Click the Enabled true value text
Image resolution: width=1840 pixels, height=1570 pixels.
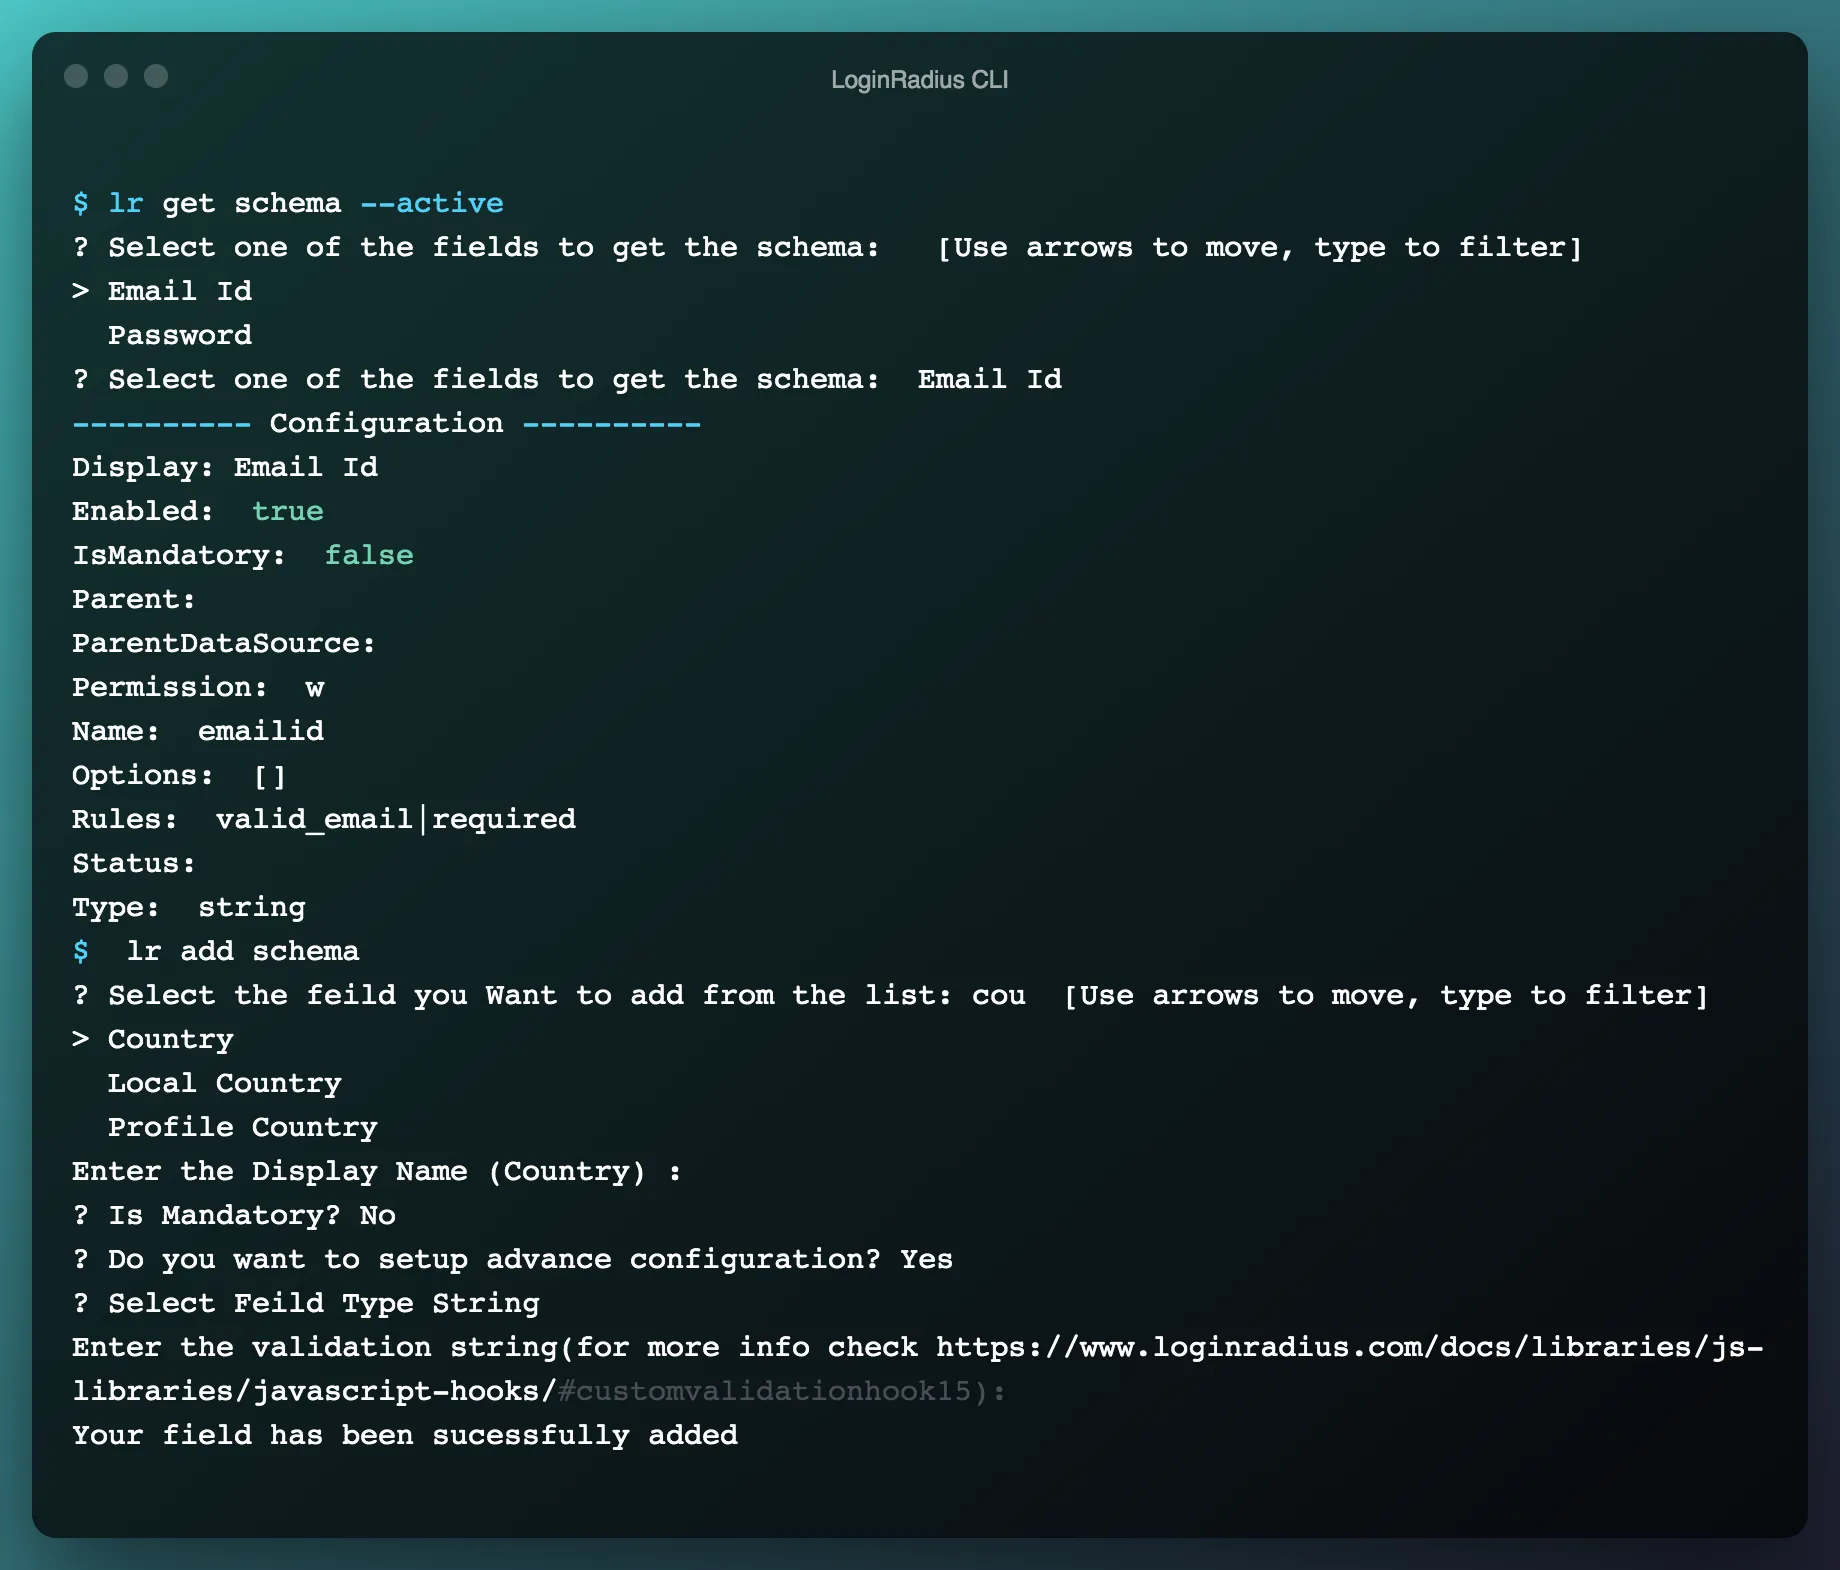[287, 510]
